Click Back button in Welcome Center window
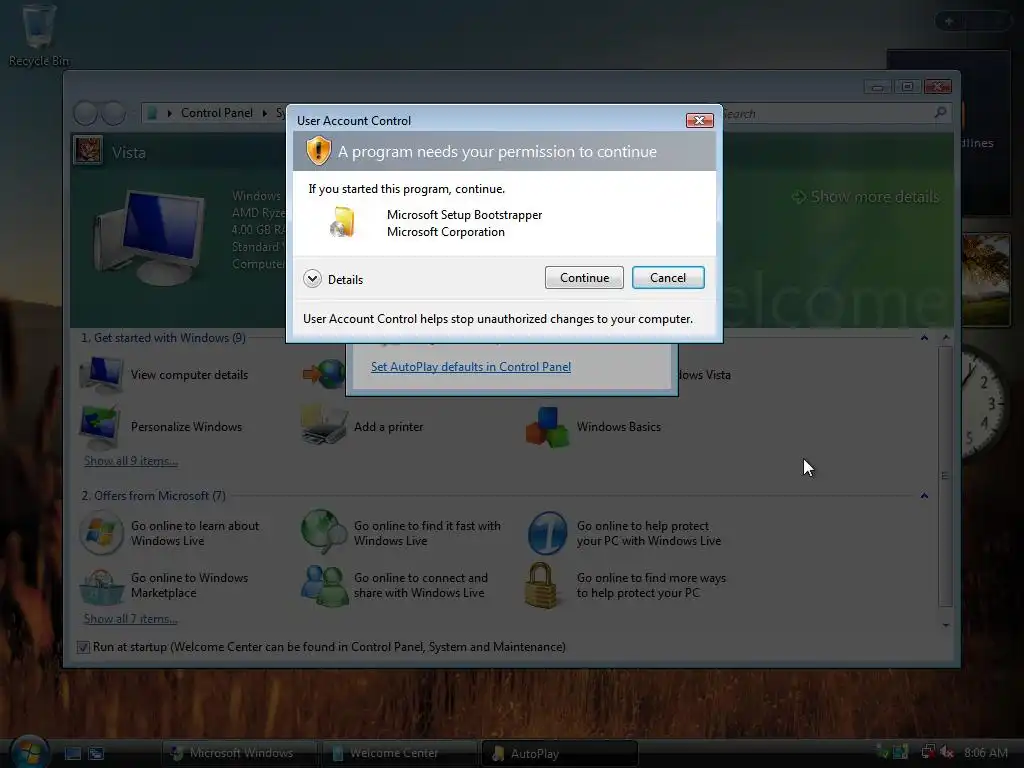 (86, 114)
